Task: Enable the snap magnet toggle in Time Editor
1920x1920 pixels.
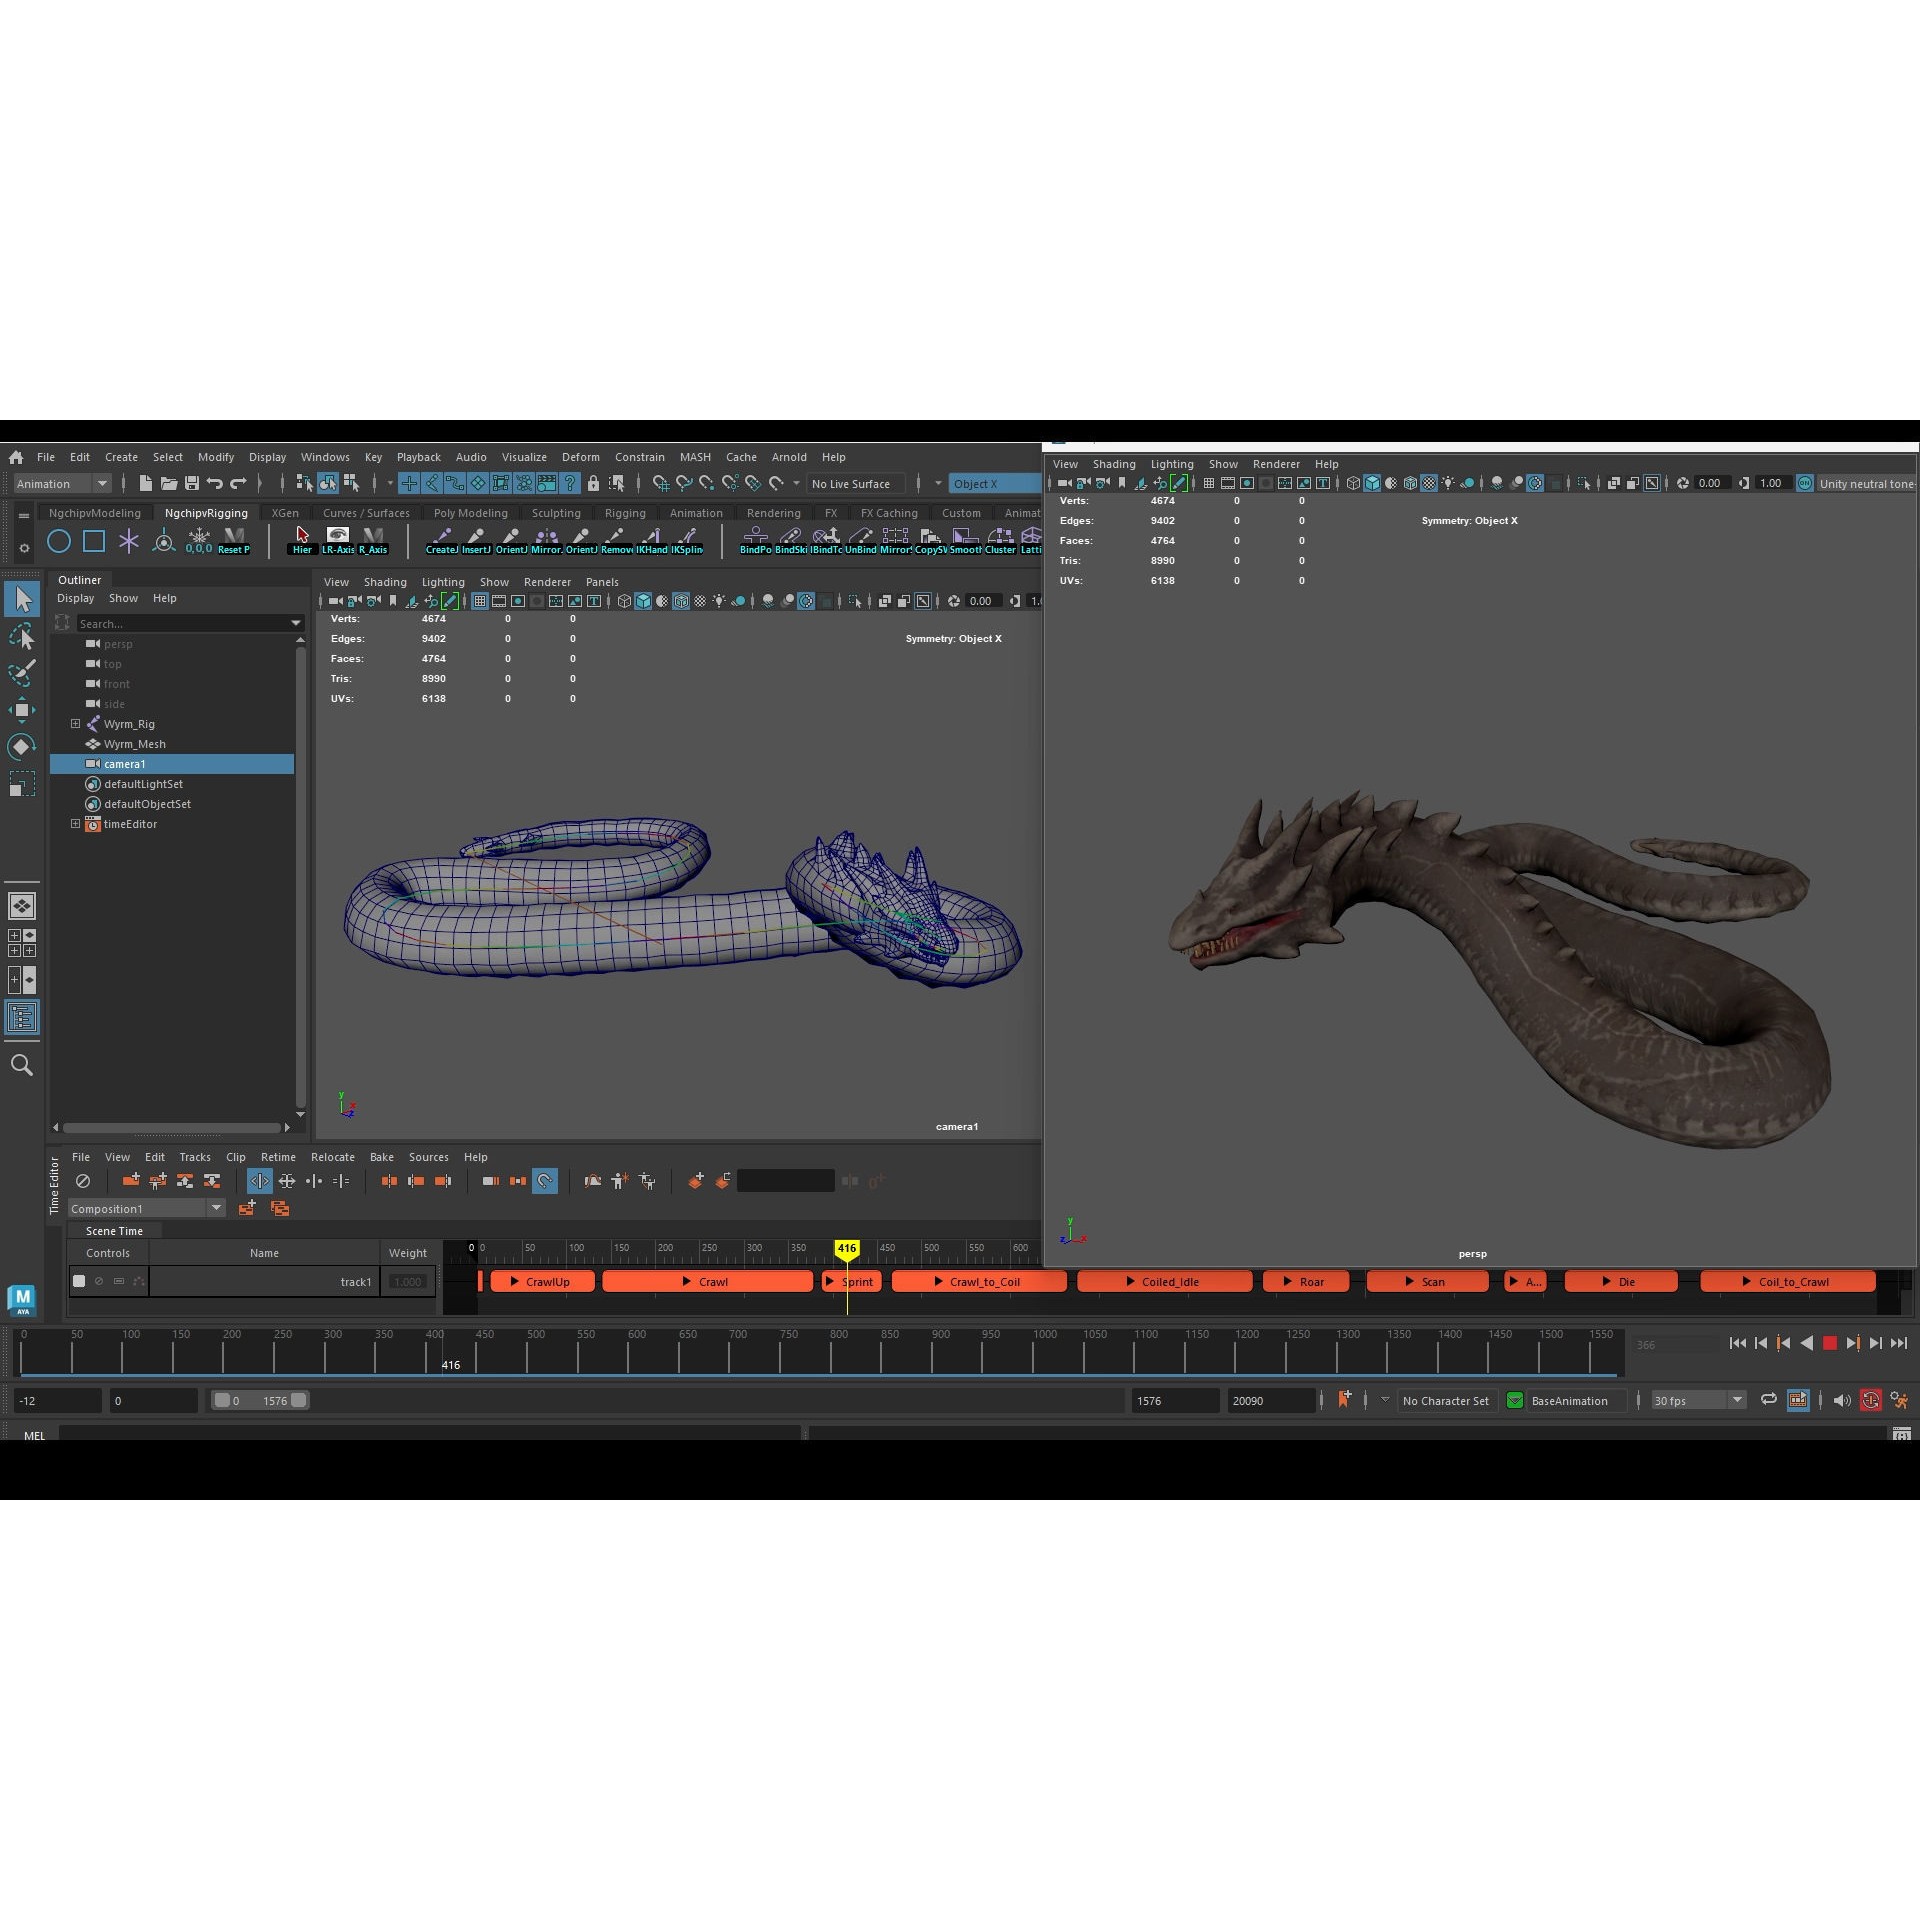Action: click(x=545, y=1181)
